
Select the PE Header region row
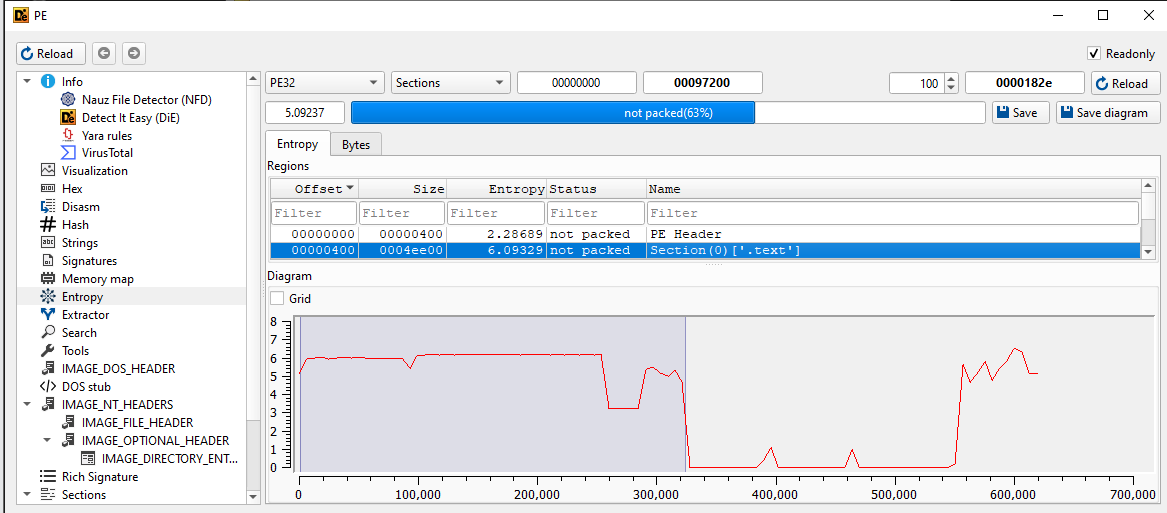[x=705, y=234]
